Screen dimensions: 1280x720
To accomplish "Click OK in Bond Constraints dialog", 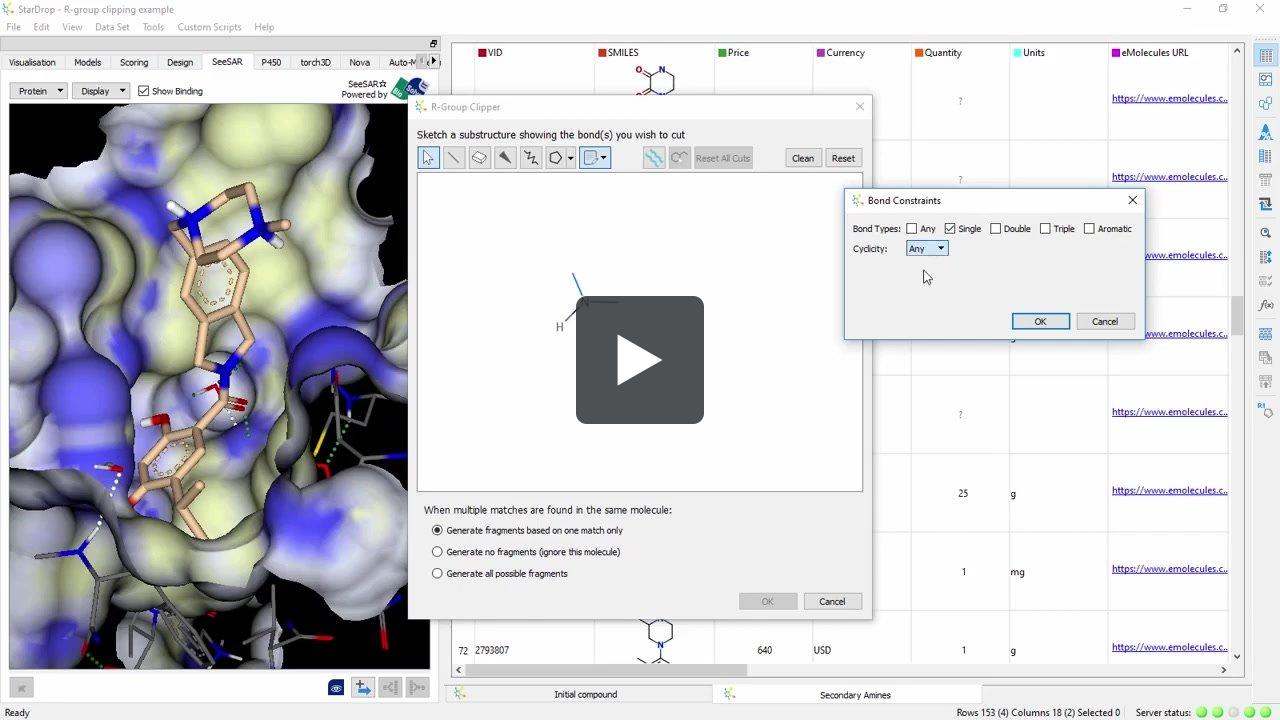I will (x=1040, y=321).
